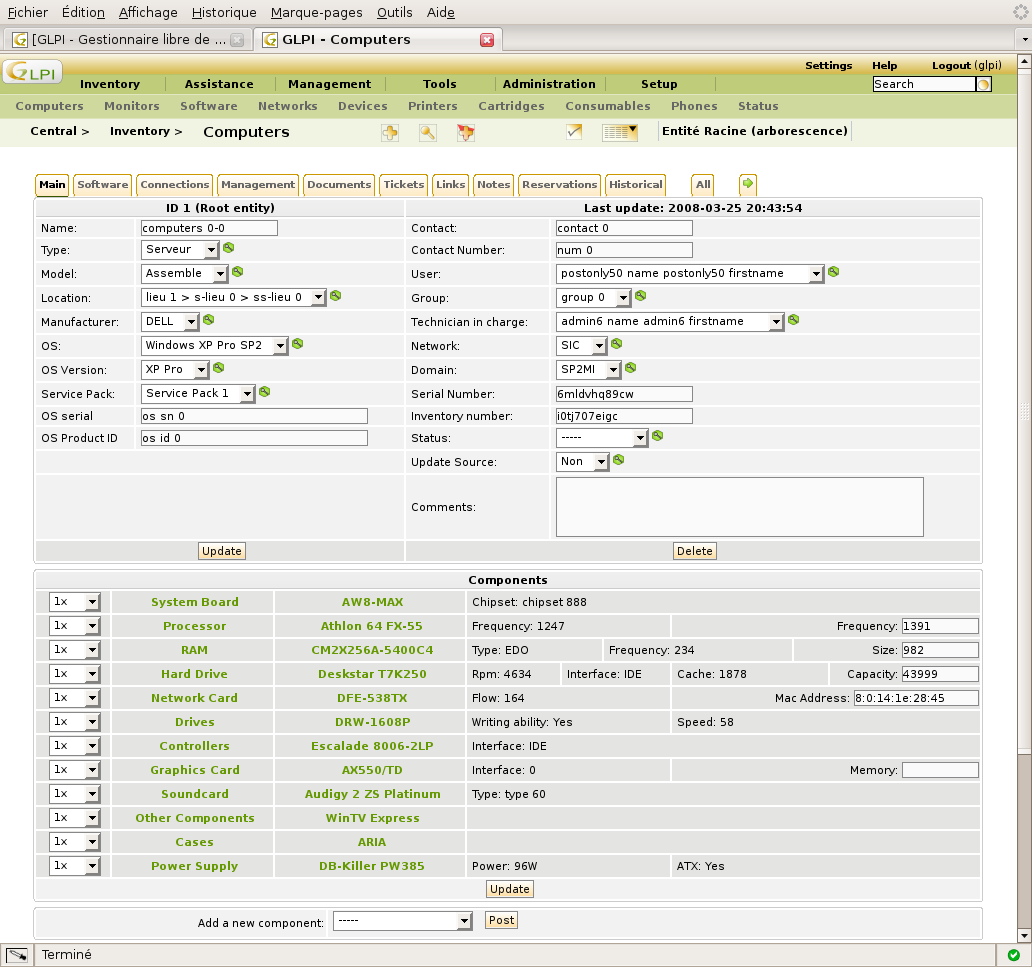This screenshot has height=967, width=1032.
Task: Click the add template icon
Action: (x=466, y=132)
